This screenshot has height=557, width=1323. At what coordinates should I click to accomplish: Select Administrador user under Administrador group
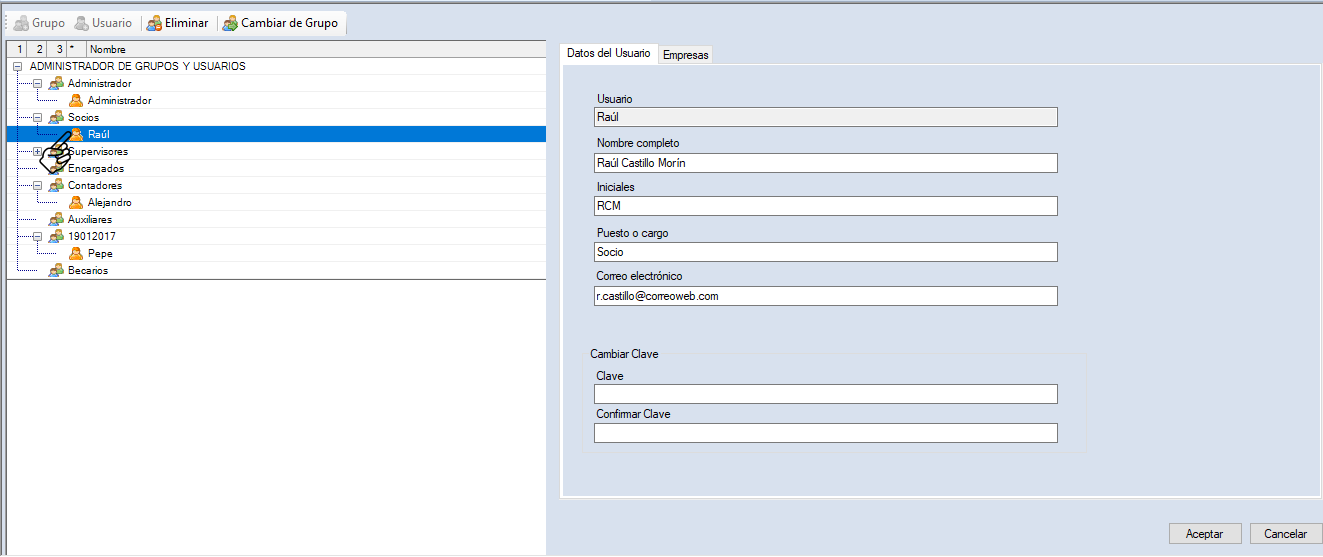tap(118, 101)
